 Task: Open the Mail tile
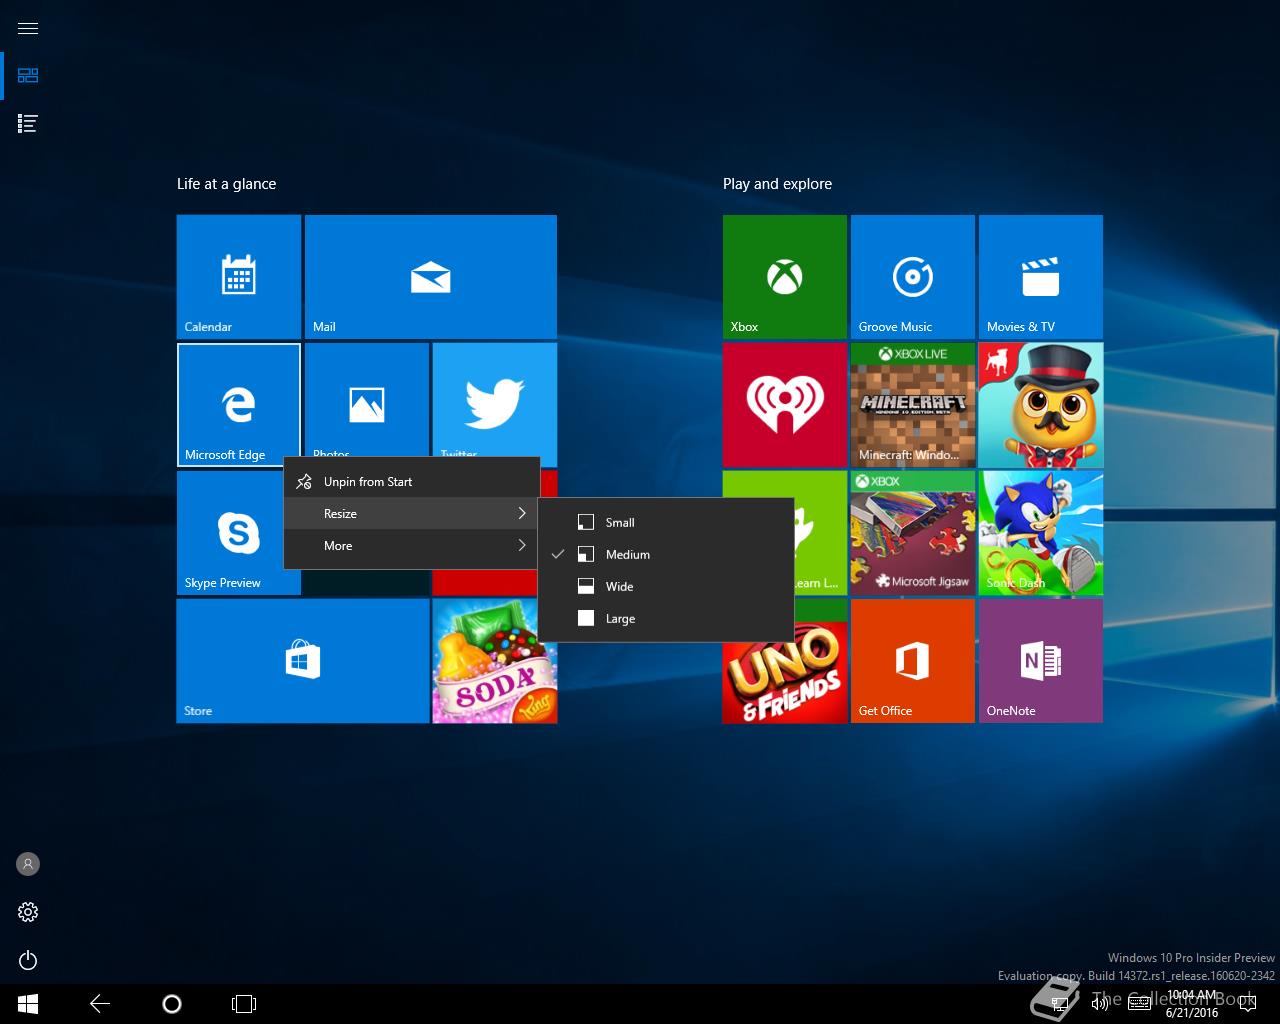pos(431,277)
